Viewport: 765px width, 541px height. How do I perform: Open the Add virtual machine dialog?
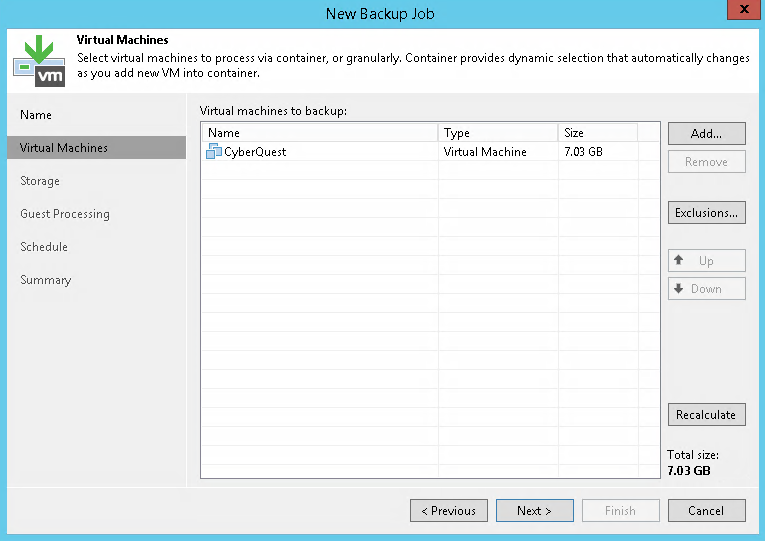click(706, 133)
